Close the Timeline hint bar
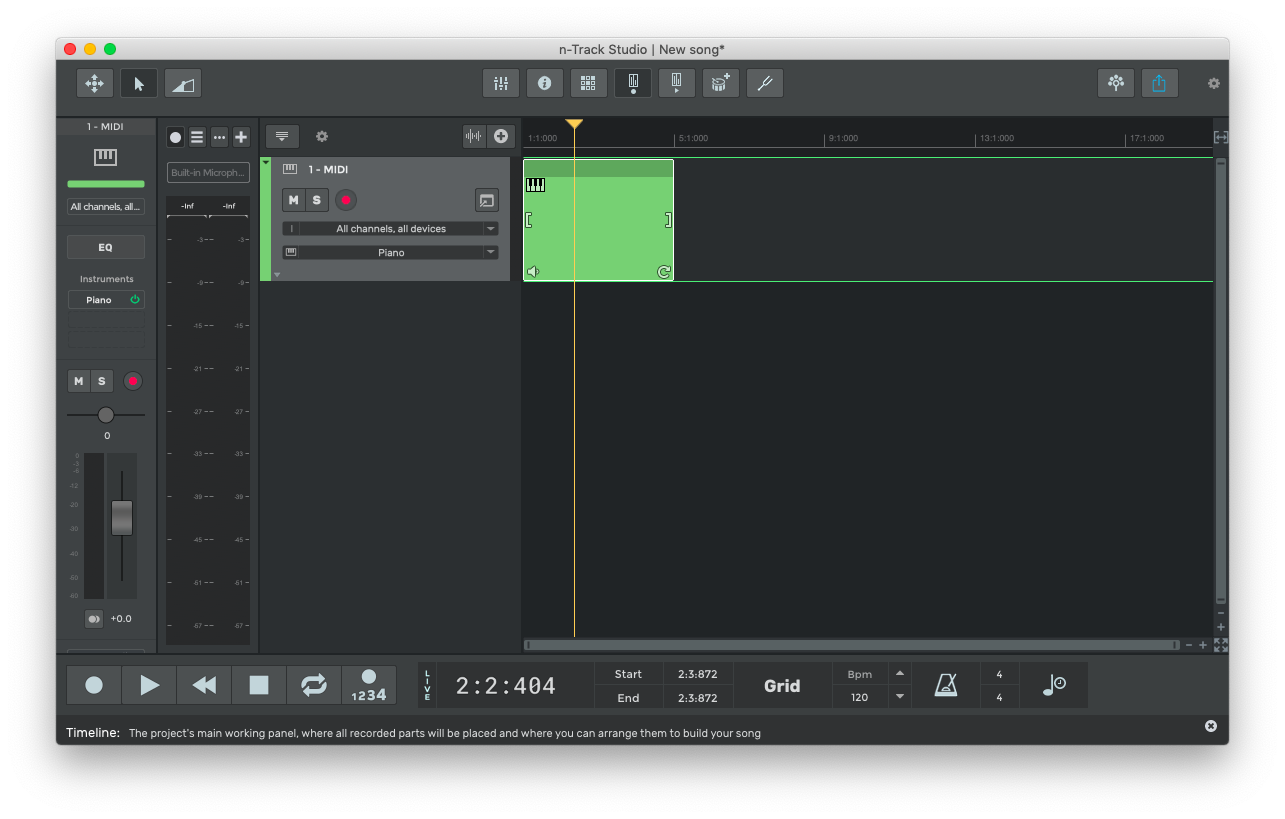 click(x=1210, y=726)
